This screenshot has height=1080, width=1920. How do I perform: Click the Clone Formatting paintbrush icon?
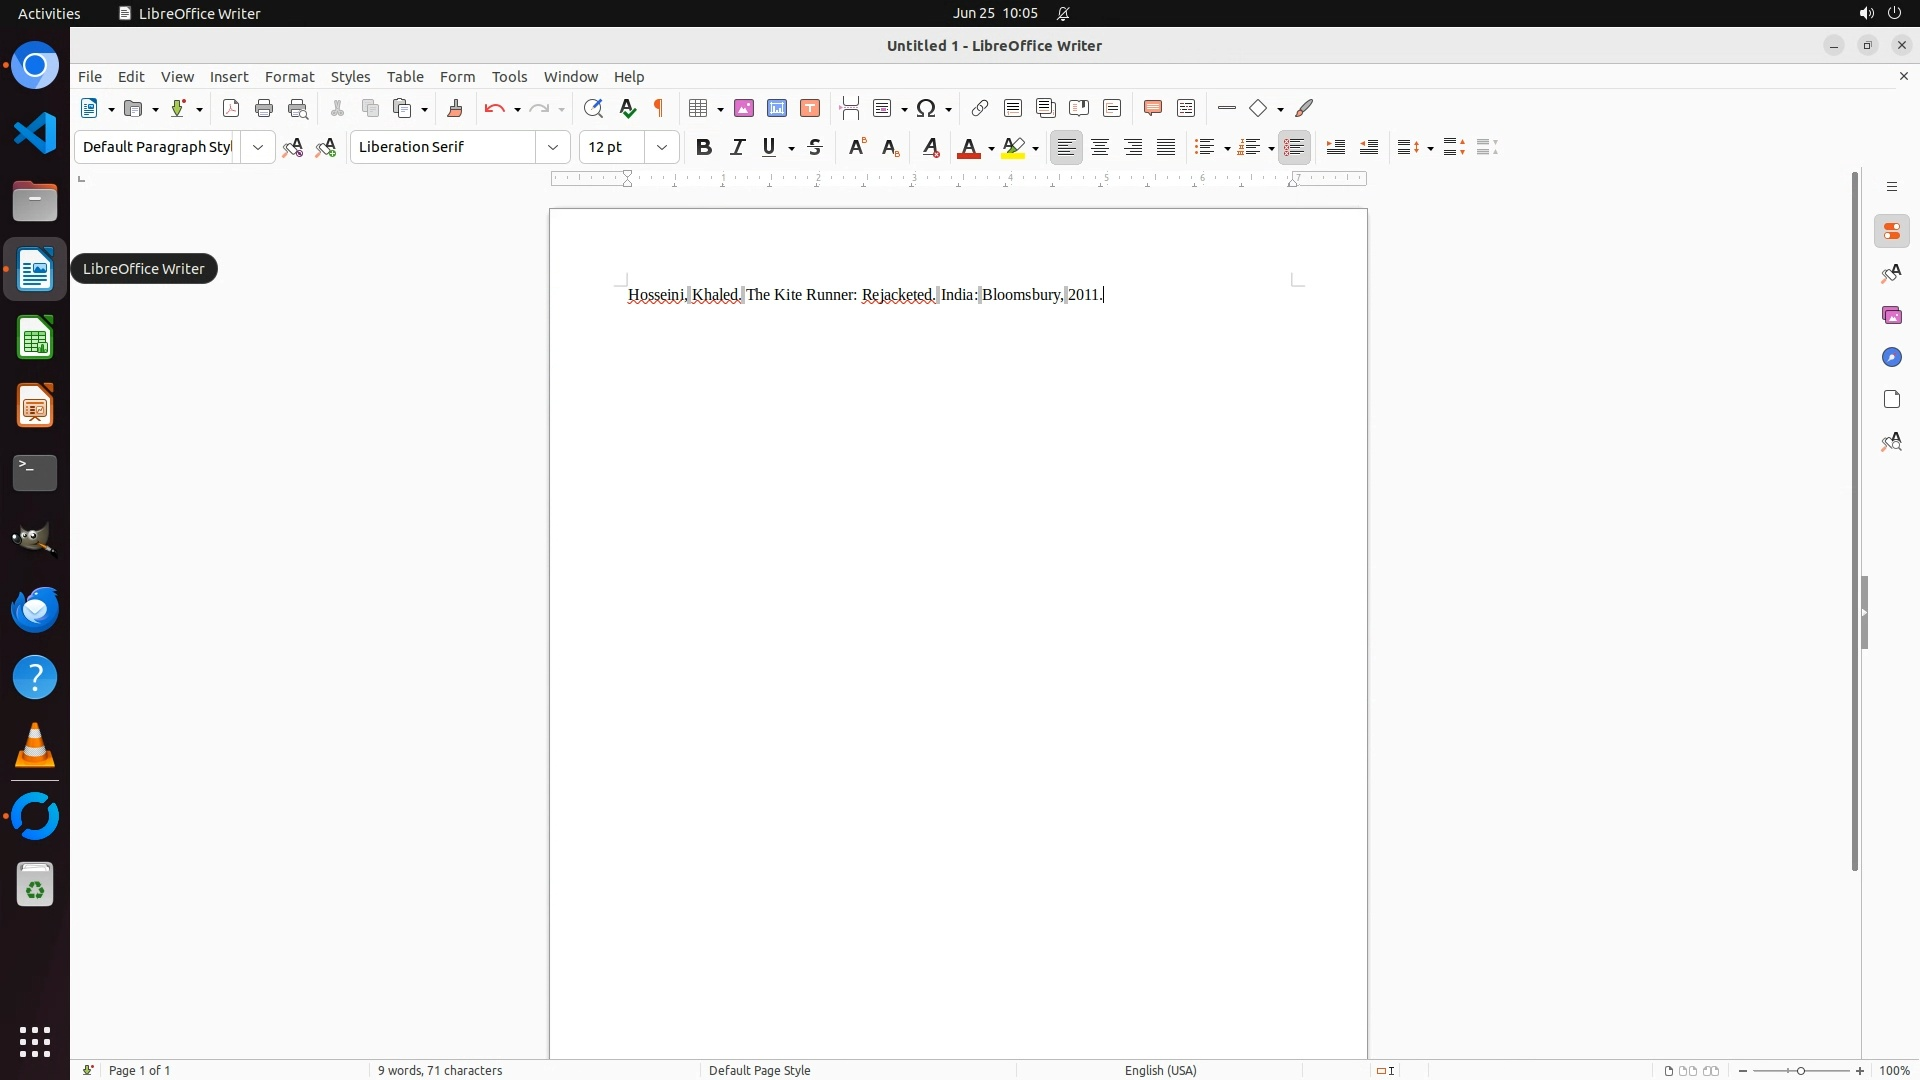click(x=455, y=108)
